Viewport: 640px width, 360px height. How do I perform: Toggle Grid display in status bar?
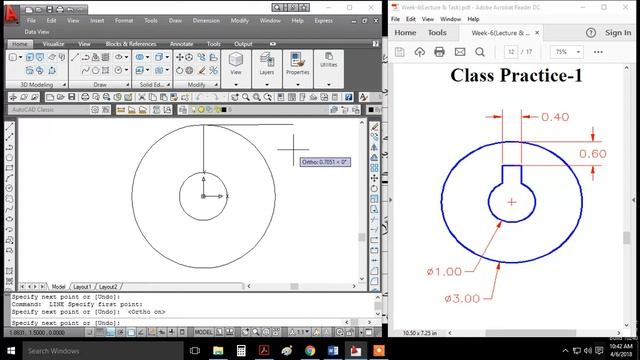[x=99, y=332]
